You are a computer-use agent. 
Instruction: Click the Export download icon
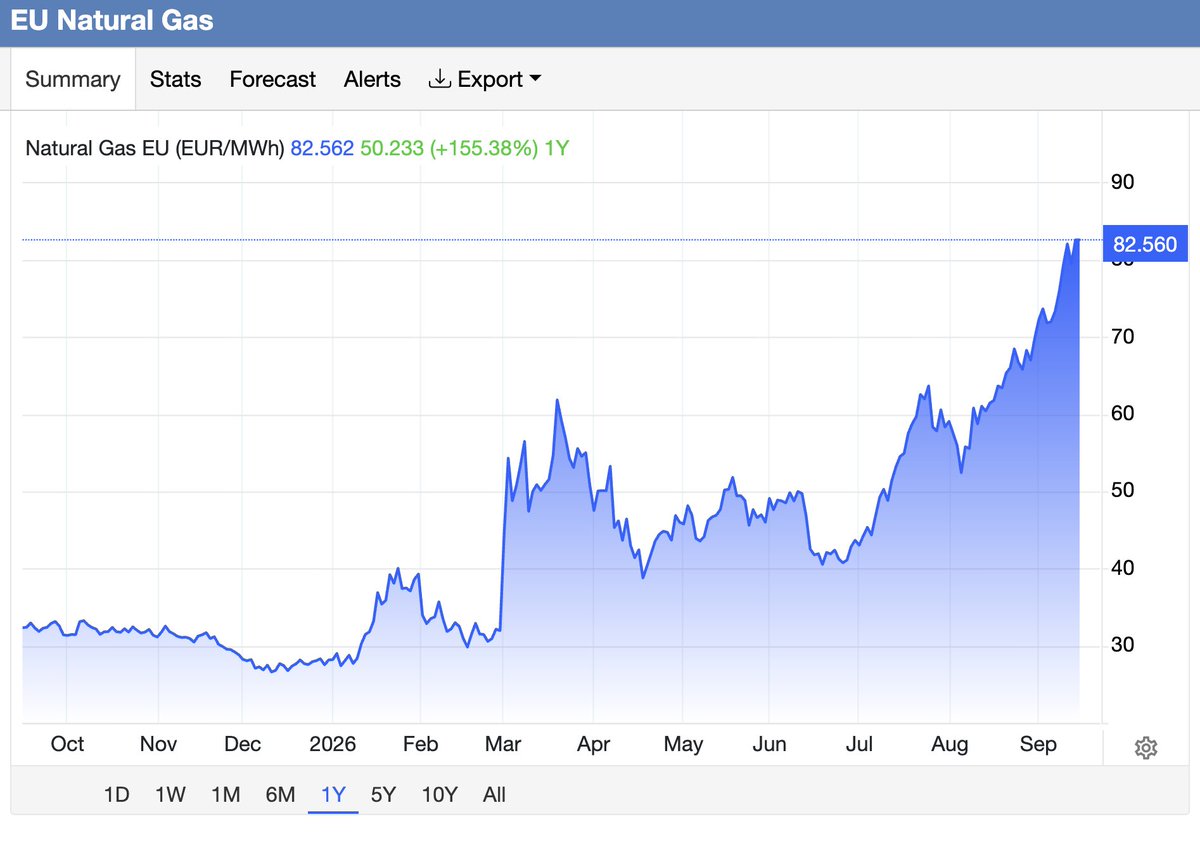coord(439,79)
